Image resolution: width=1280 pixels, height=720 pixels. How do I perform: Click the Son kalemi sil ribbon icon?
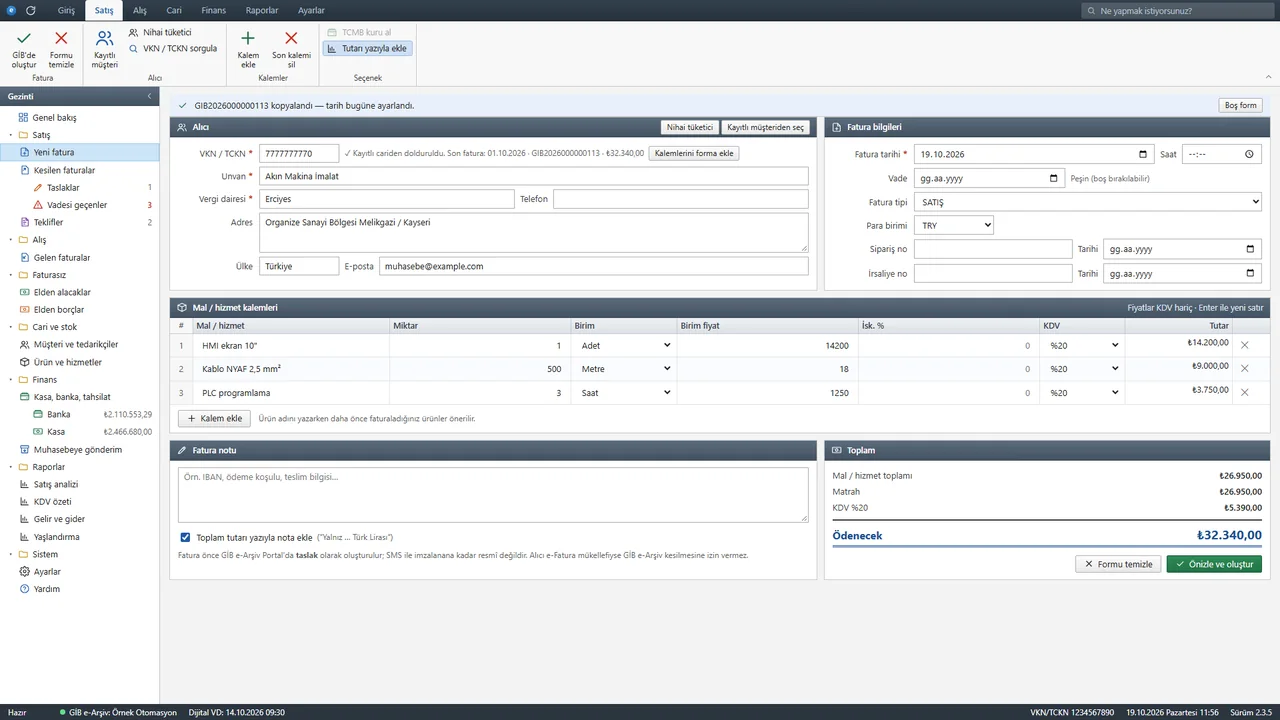pos(291,38)
